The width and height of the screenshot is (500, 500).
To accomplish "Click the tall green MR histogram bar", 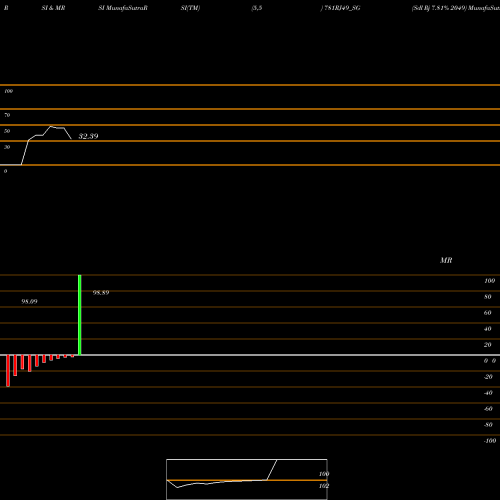I will 80,315.
